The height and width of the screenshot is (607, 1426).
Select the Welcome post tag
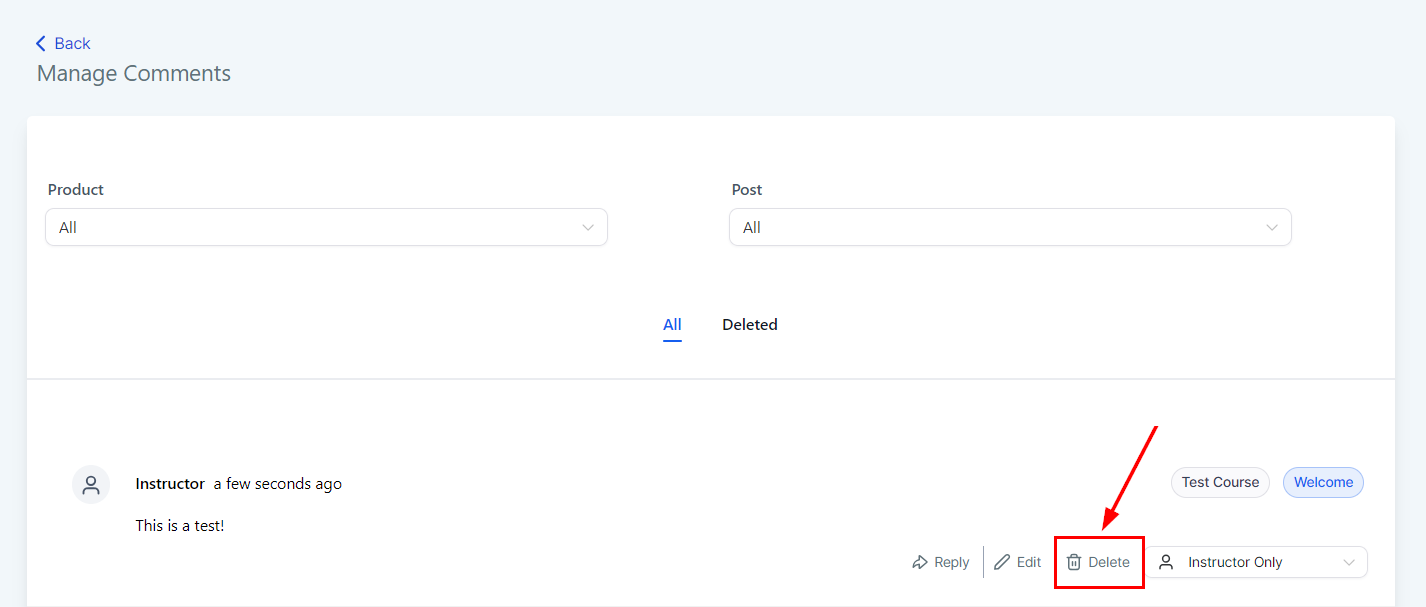[1323, 482]
